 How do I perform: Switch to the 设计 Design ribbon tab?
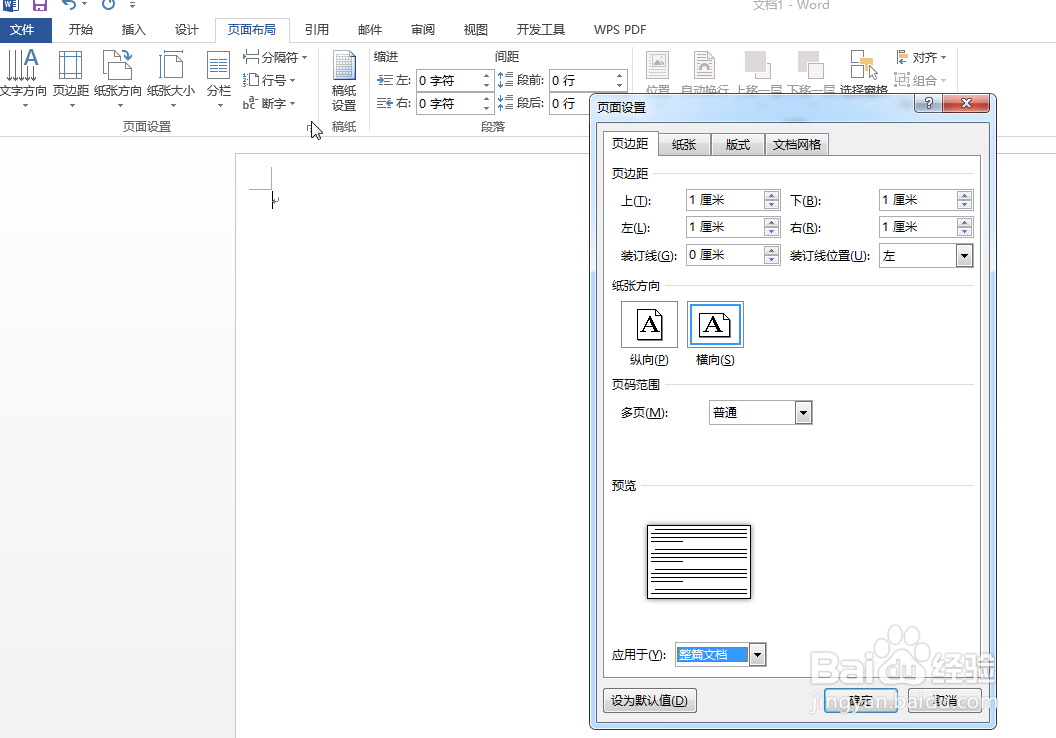click(x=187, y=30)
